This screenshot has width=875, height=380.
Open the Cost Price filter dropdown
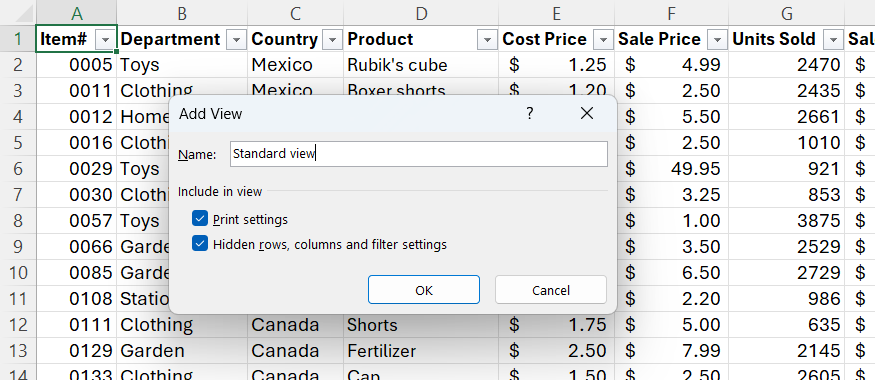tap(603, 40)
